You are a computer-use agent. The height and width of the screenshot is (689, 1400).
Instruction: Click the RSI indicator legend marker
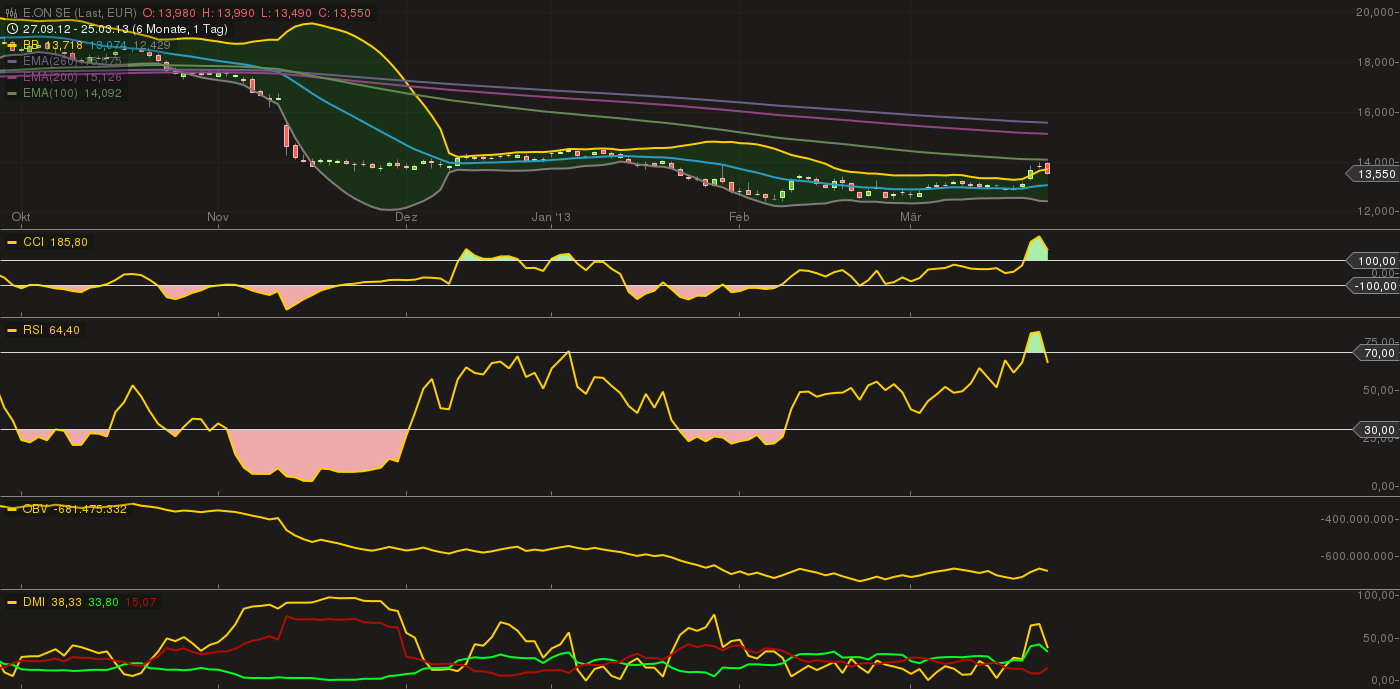click(12, 329)
